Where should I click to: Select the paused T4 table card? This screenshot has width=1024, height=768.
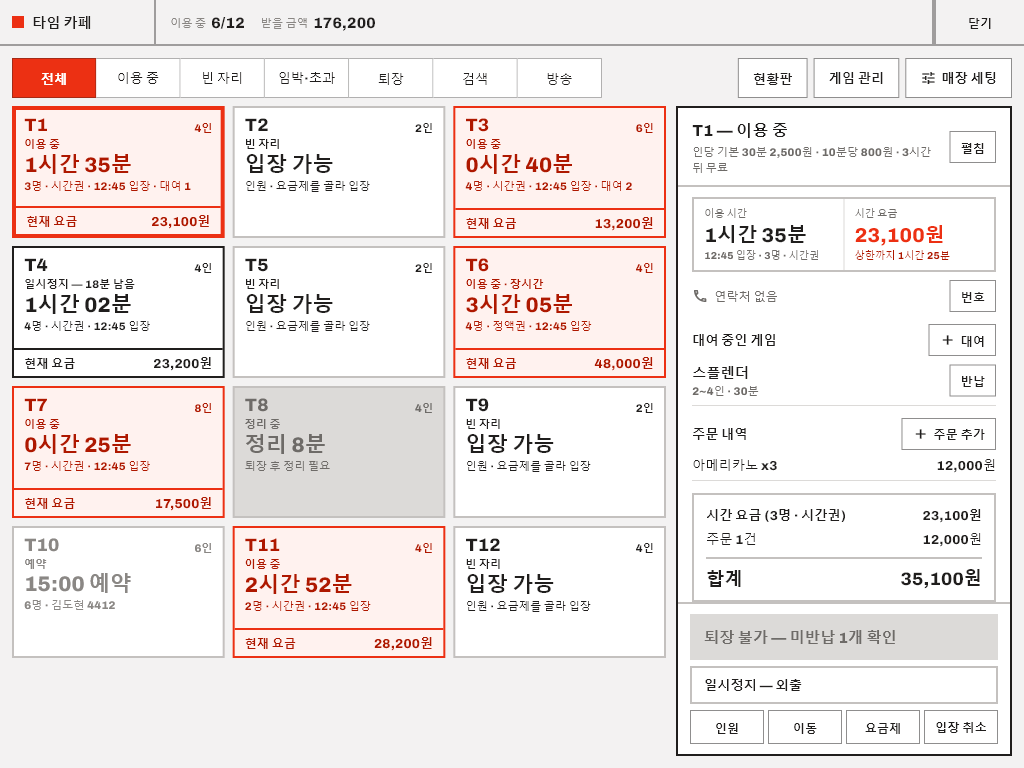click(x=118, y=312)
